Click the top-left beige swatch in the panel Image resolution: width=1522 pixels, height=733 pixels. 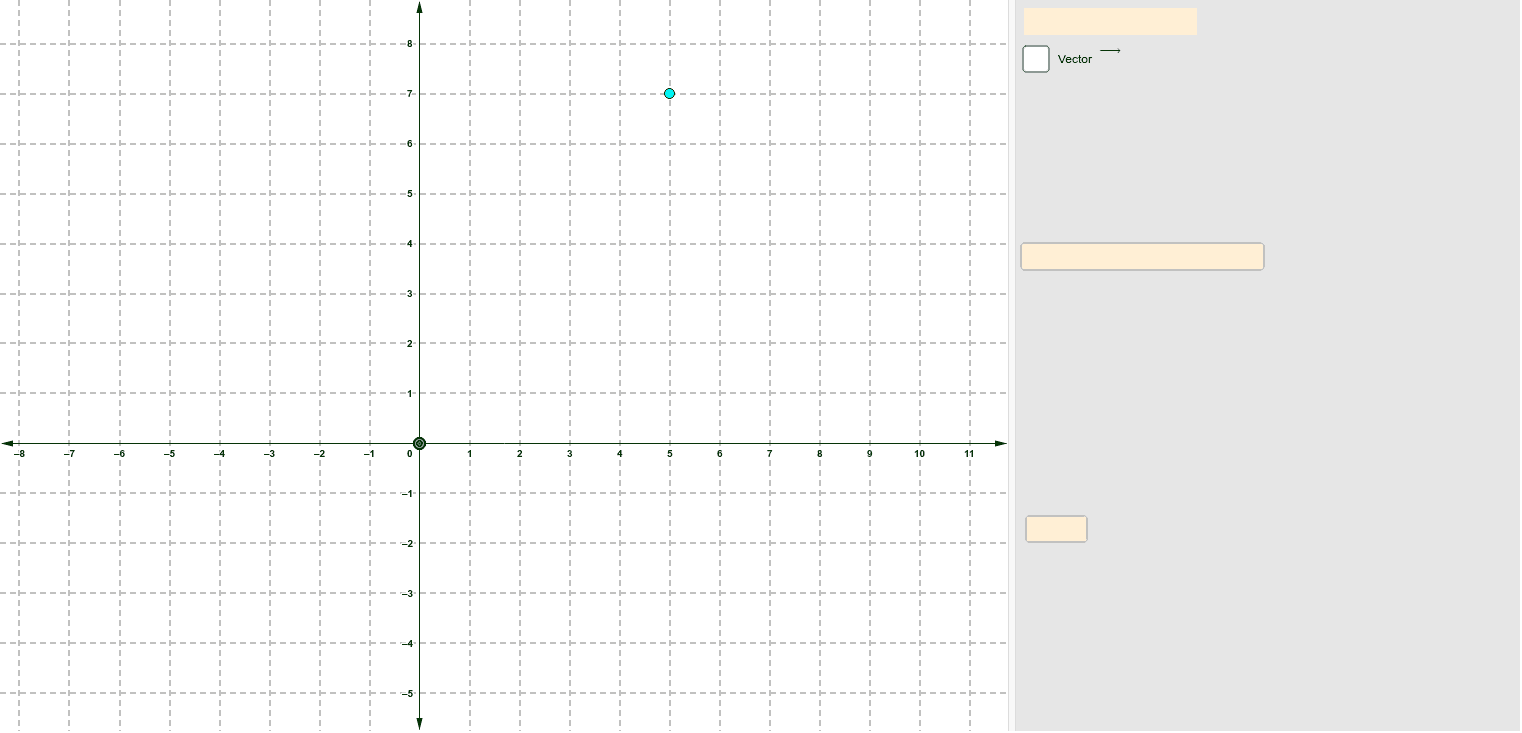point(1110,20)
